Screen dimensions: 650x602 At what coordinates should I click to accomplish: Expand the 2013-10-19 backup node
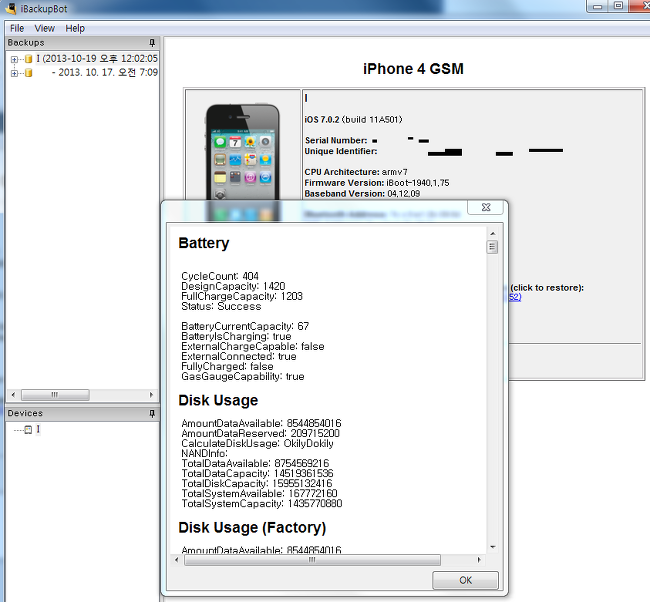15,59
